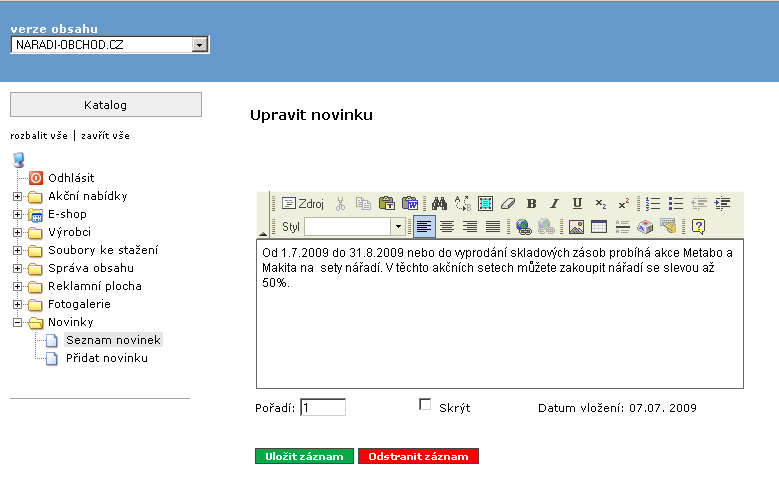Click the Select All icon
The width and height of the screenshot is (779, 490).
coord(485,203)
